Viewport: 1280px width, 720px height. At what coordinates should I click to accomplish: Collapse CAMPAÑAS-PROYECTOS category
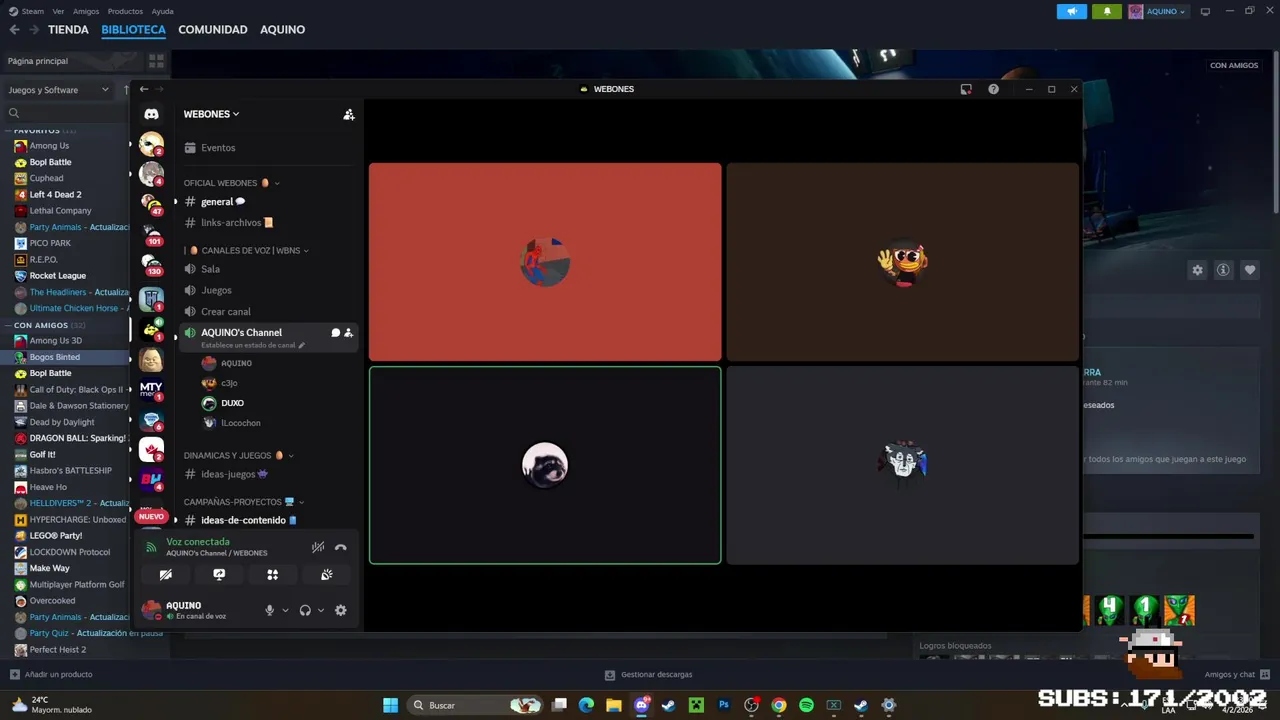point(244,502)
